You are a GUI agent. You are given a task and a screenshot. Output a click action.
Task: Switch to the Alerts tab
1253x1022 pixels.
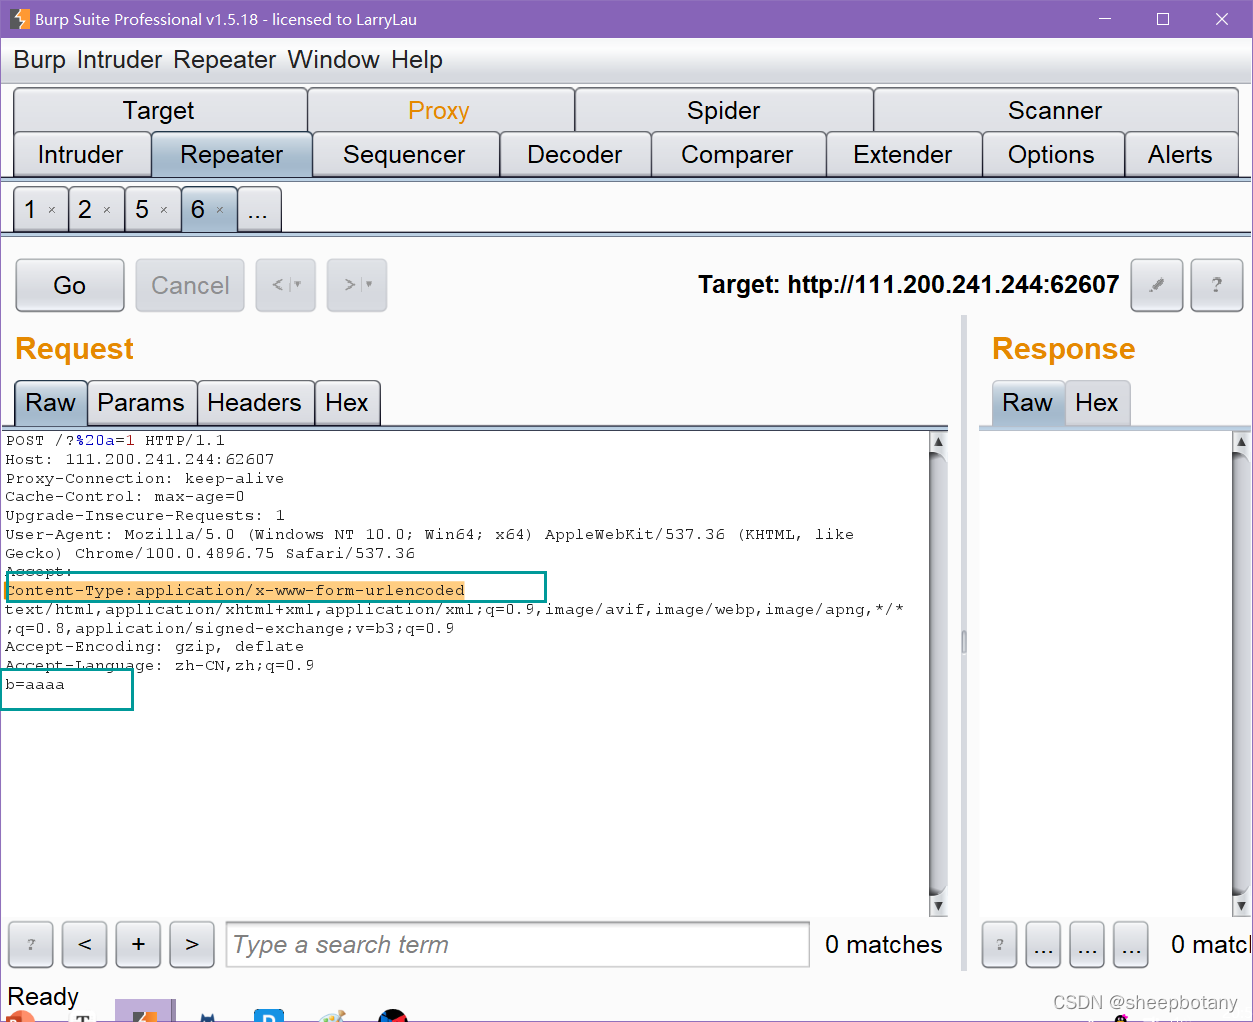pyautogui.click(x=1181, y=154)
